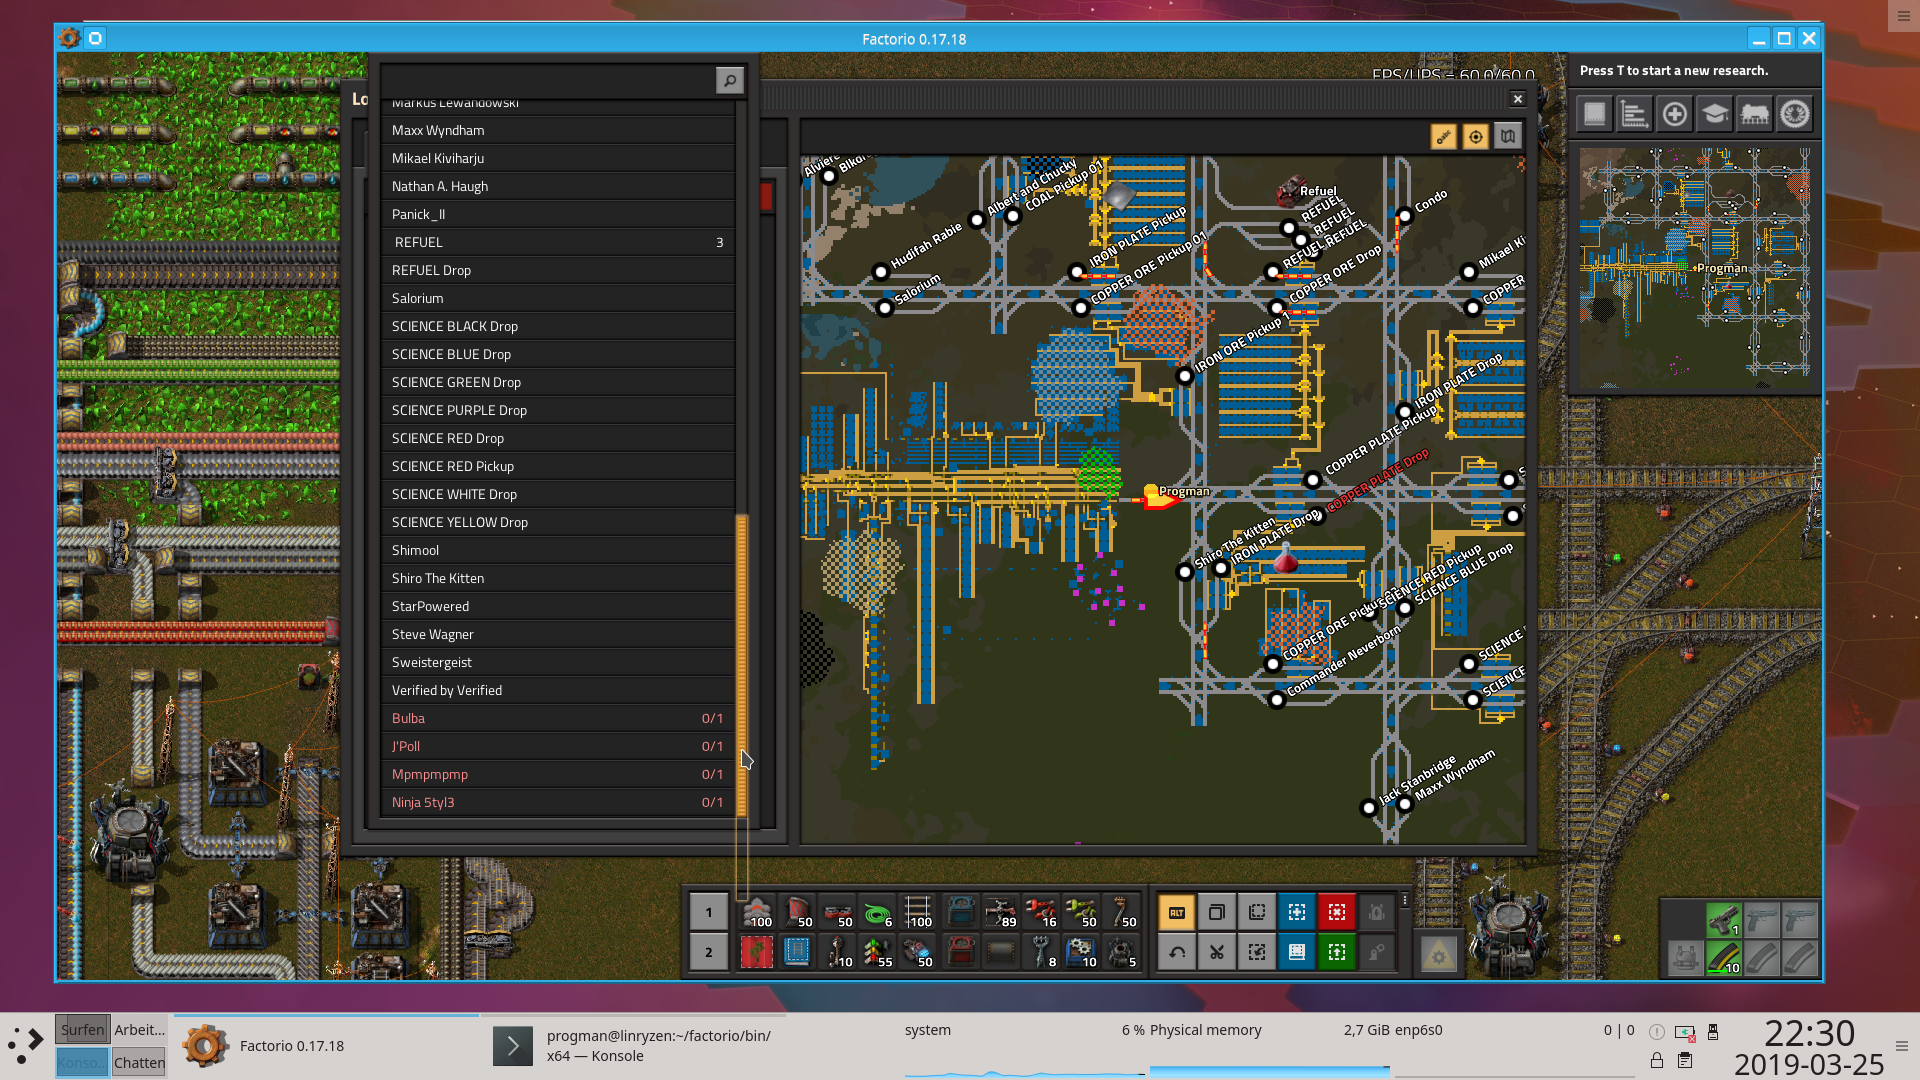Select the red Bulba 0/1 entry
Image resolution: width=1920 pixels, height=1080 pixels.
[x=558, y=719]
